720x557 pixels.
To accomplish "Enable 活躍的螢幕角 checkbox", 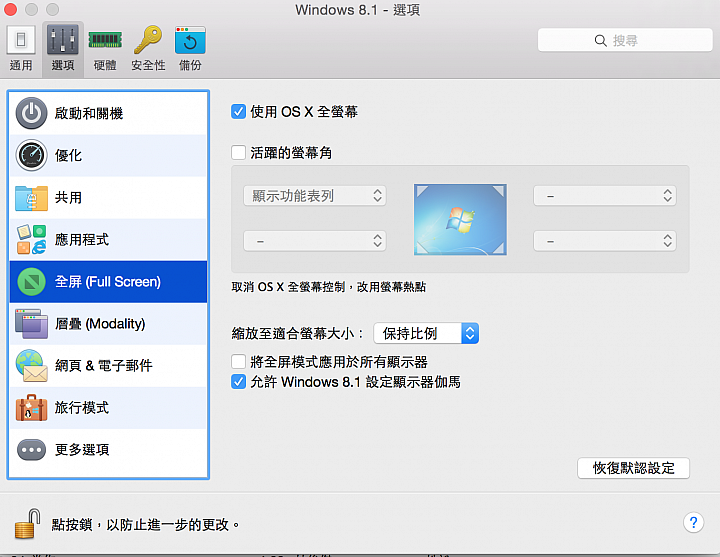I will 238,152.
